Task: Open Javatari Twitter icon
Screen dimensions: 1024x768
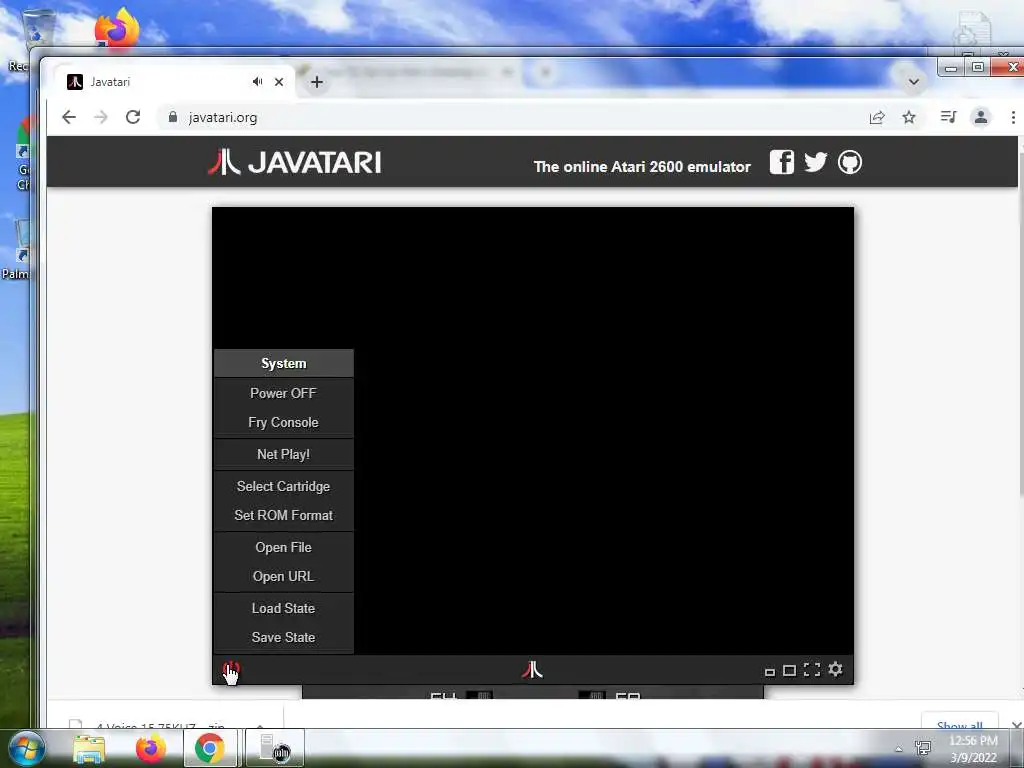Action: 816,162
